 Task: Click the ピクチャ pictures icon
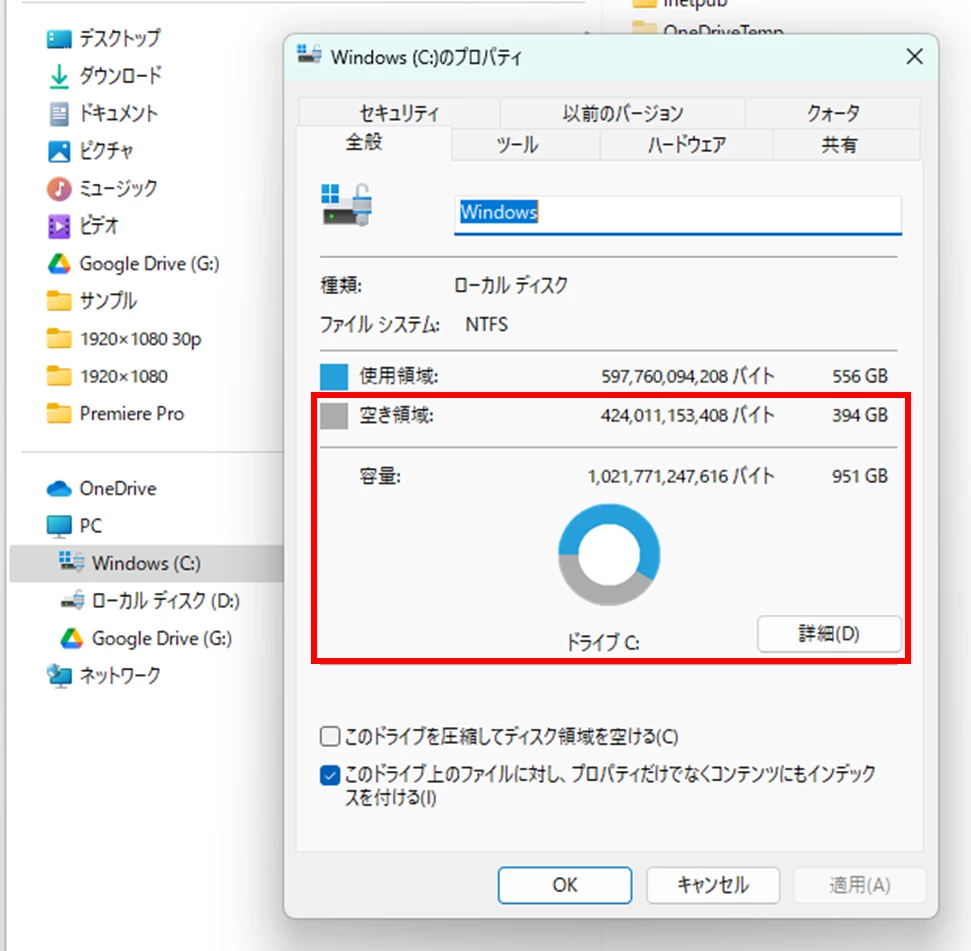point(59,151)
